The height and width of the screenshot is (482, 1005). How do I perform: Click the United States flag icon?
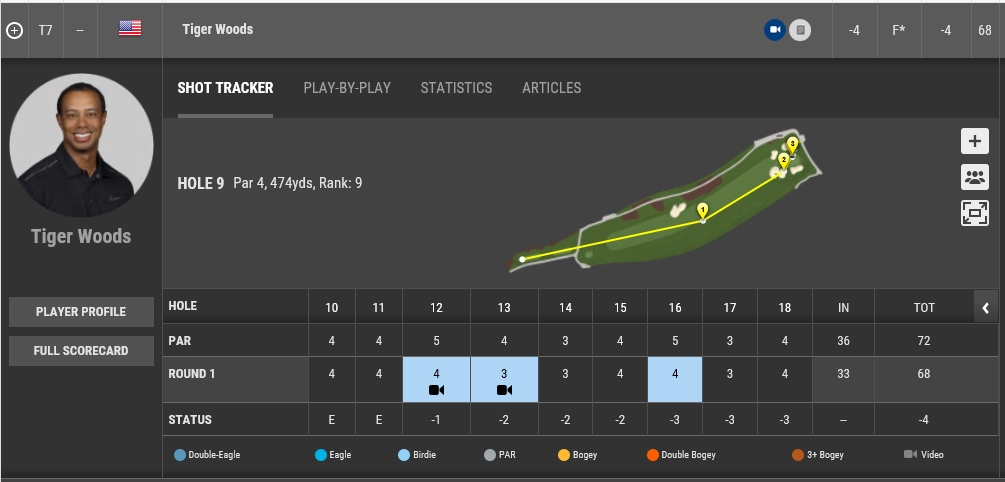point(130,29)
